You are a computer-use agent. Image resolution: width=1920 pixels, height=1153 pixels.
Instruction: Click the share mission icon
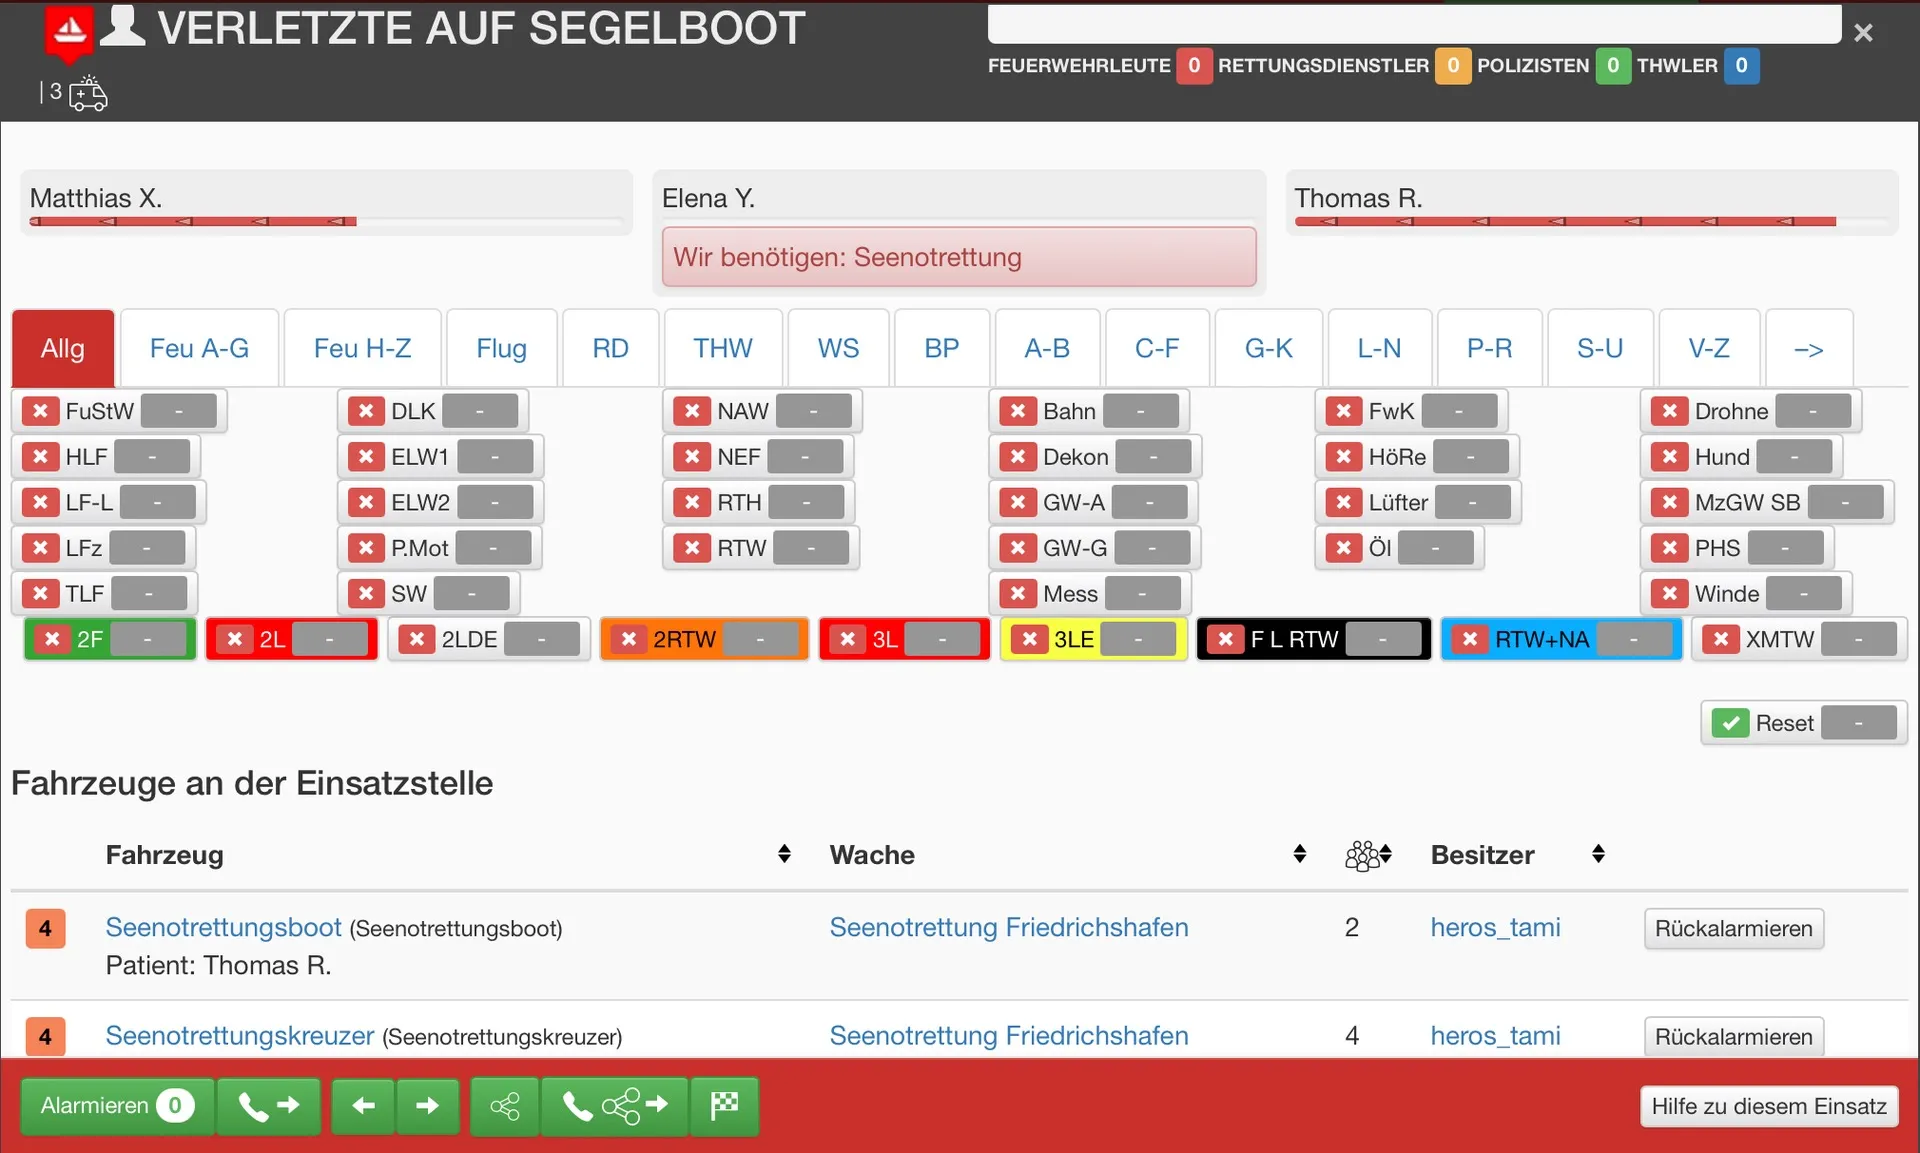coord(504,1106)
